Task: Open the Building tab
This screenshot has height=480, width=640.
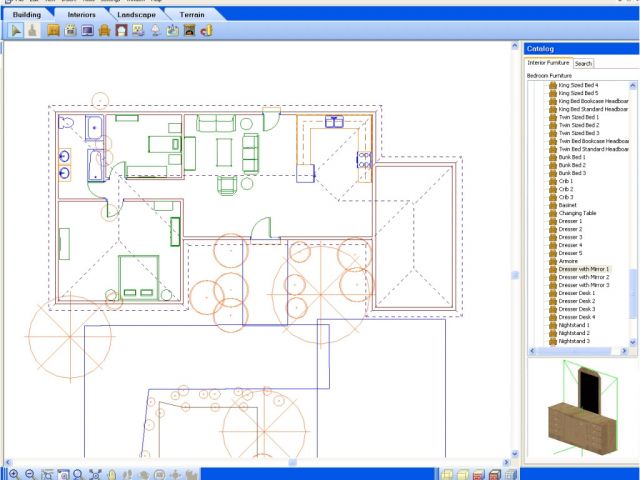Action: 27,16
